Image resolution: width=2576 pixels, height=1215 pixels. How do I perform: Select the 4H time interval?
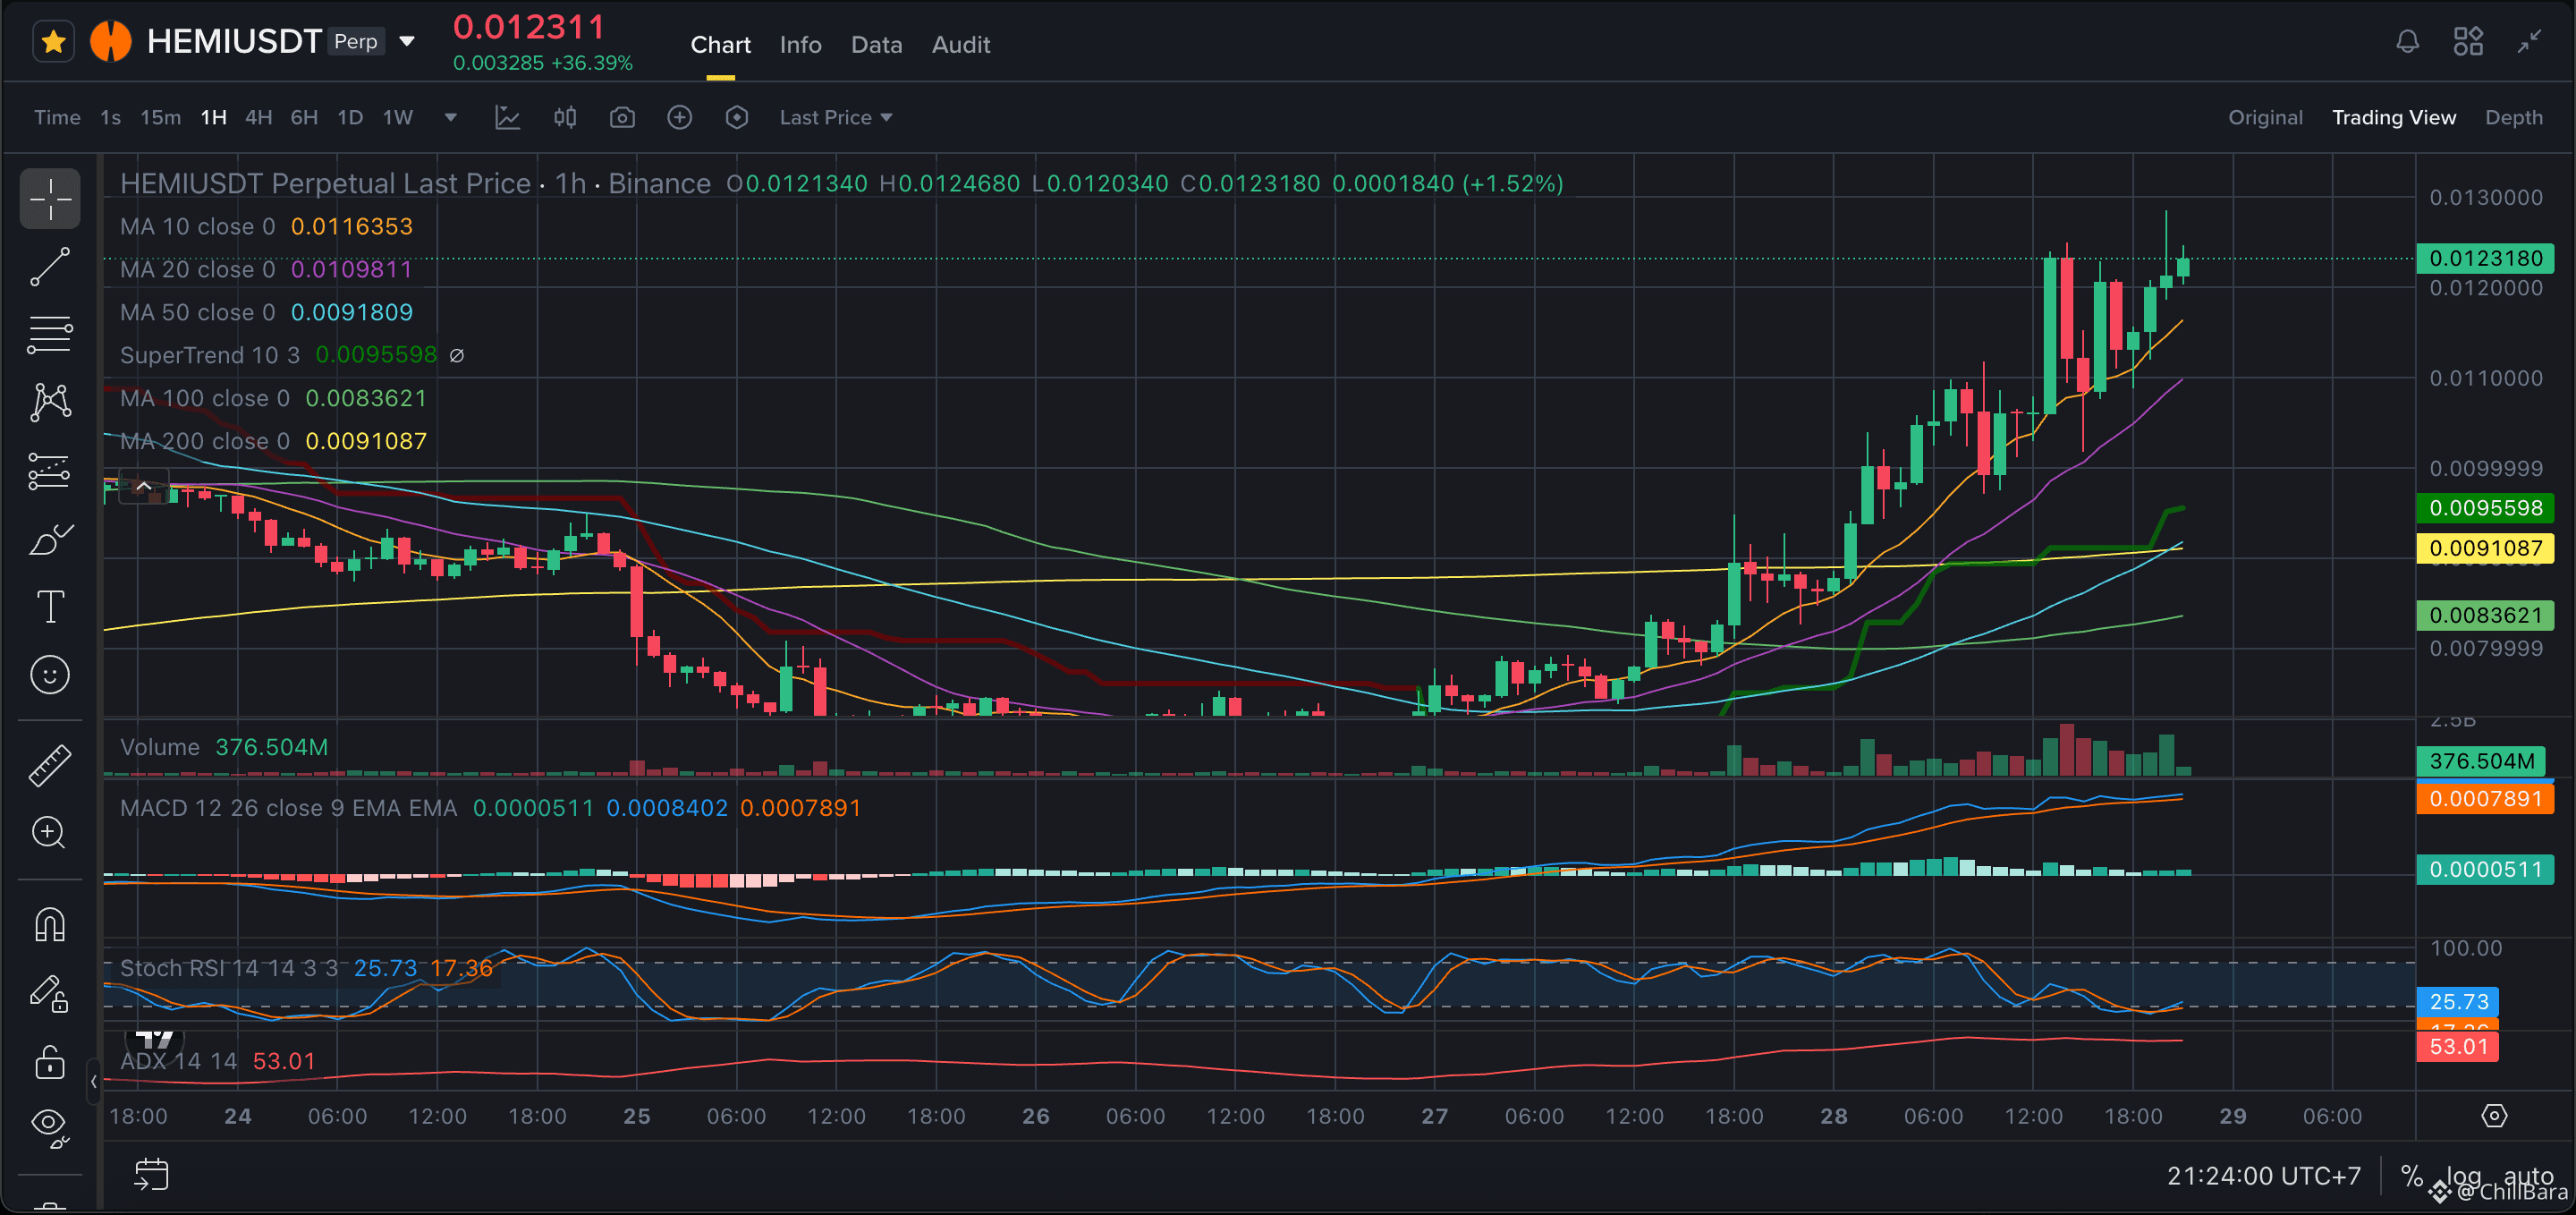(258, 118)
